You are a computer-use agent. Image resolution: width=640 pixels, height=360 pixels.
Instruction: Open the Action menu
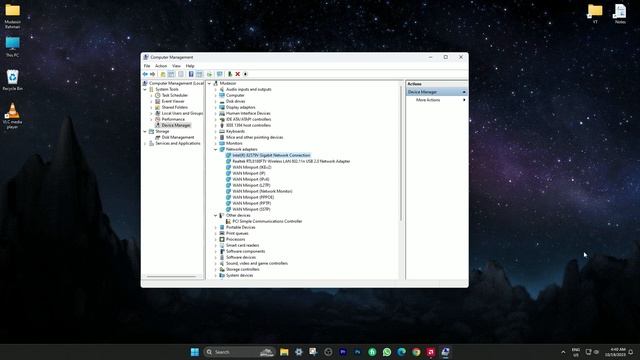click(161, 66)
